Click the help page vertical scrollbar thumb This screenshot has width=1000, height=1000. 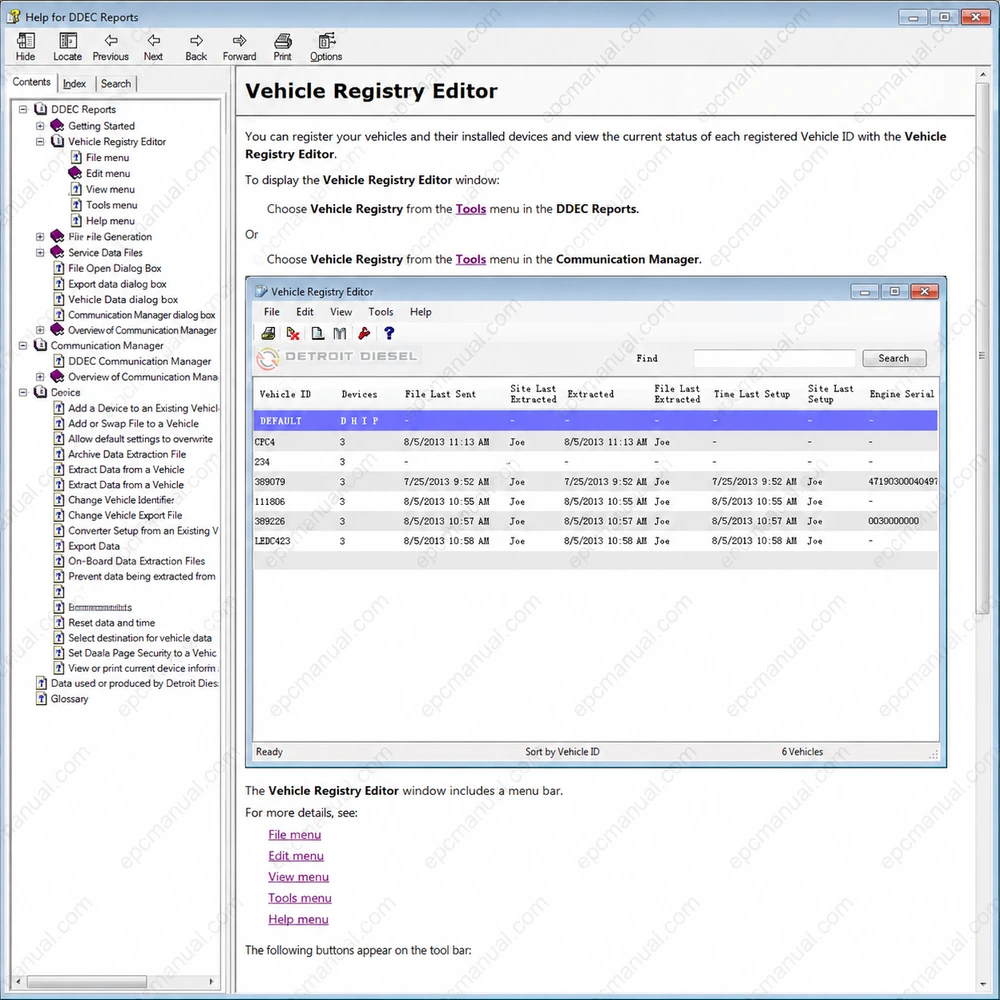click(982, 348)
